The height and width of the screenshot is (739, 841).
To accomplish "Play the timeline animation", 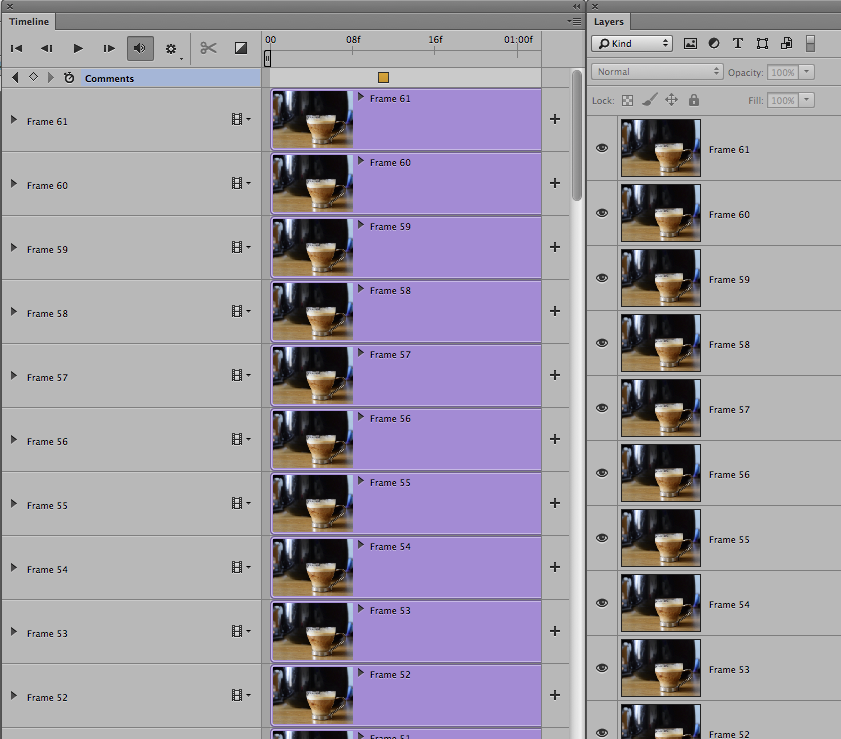I will (78, 48).
